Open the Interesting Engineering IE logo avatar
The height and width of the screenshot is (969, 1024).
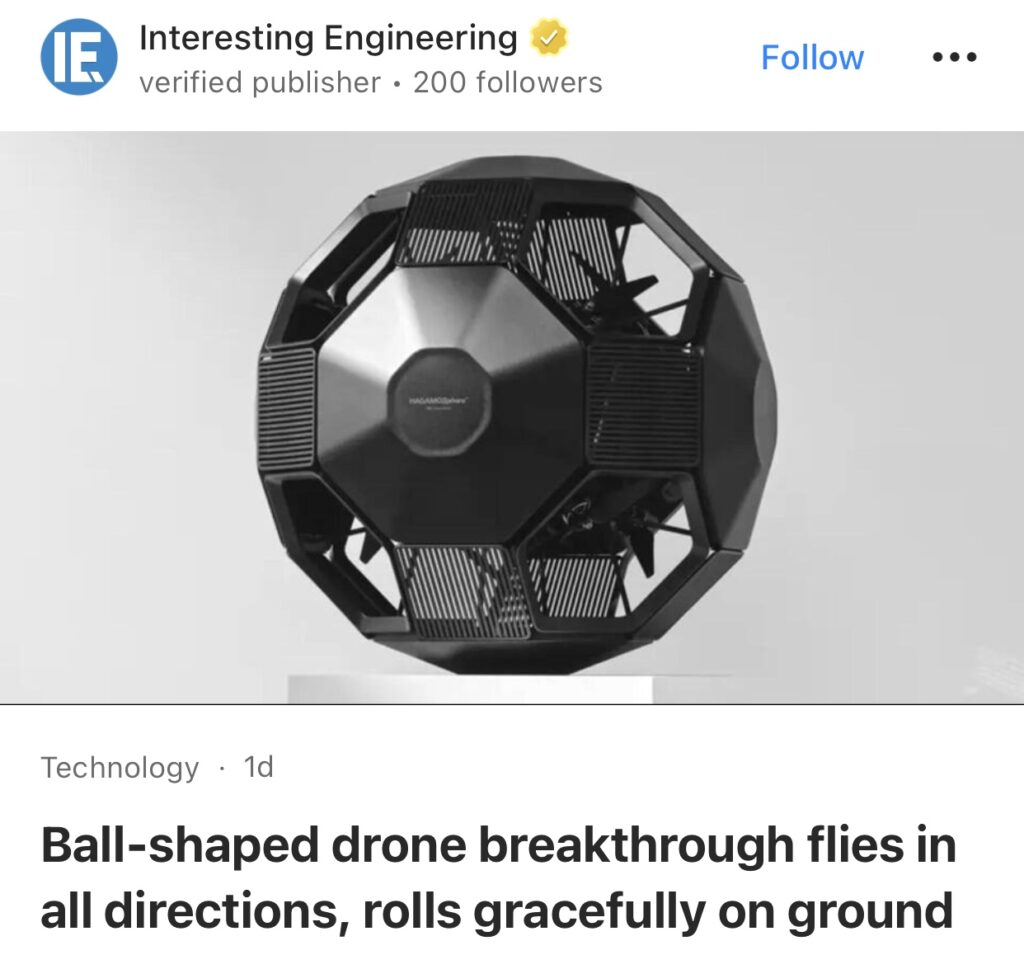pyautogui.click(x=79, y=56)
